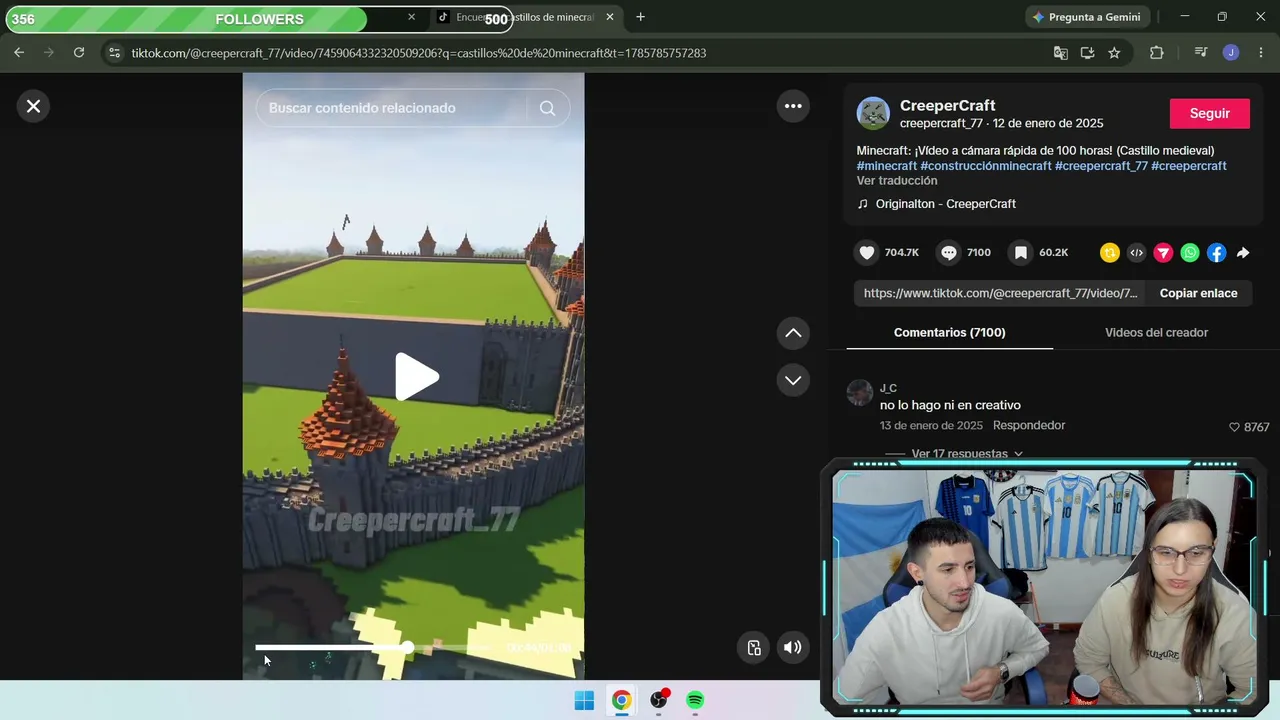Viewport: 1280px width, 720px height.
Task: Toggle the video sound with the speaker icon
Action: coord(792,647)
